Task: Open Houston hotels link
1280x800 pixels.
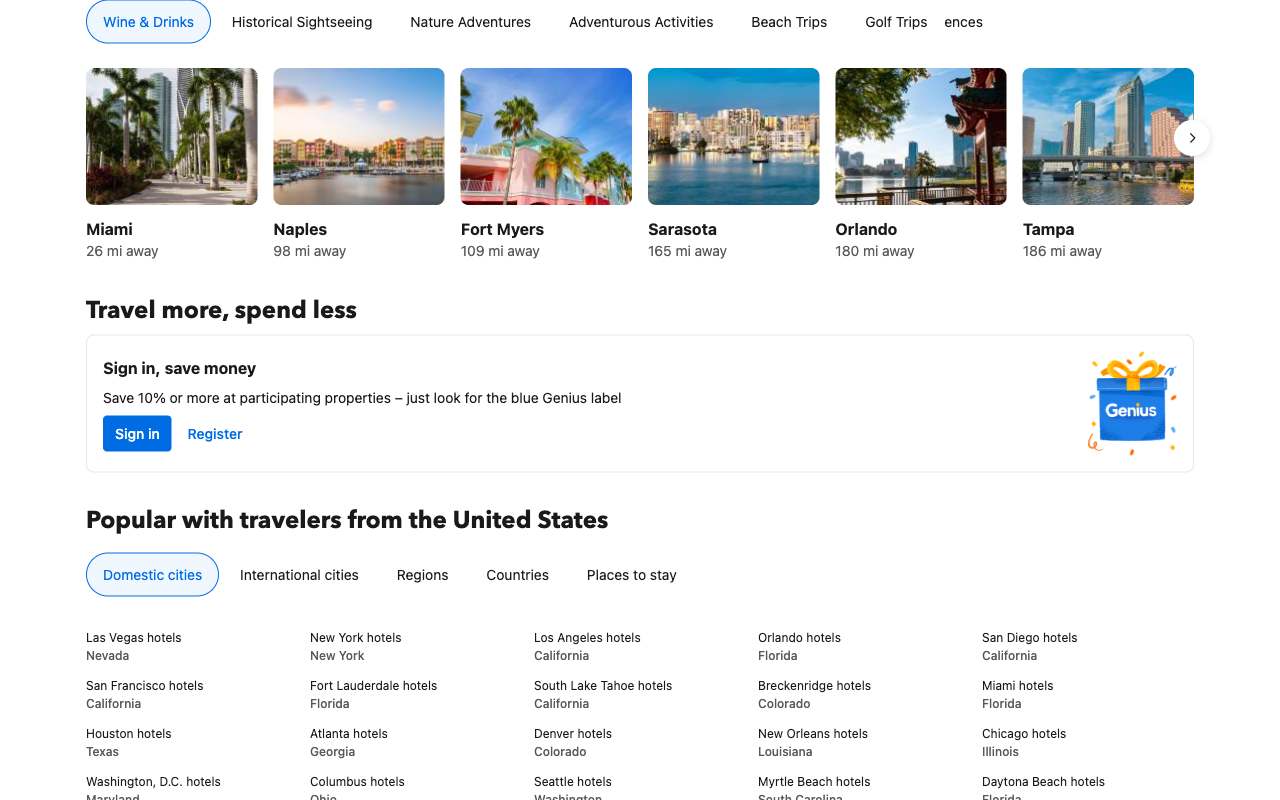Action: pos(129,734)
